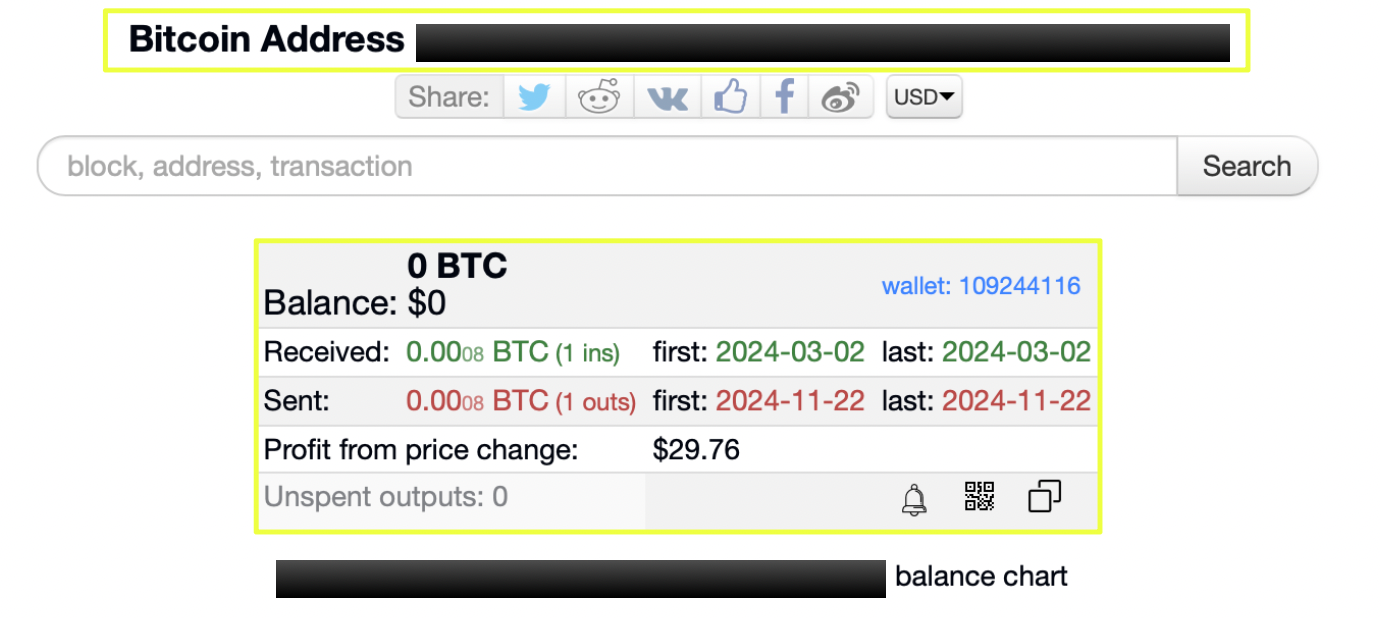
Task: Click the red sent BTC amount
Action: [x=477, y=401]
